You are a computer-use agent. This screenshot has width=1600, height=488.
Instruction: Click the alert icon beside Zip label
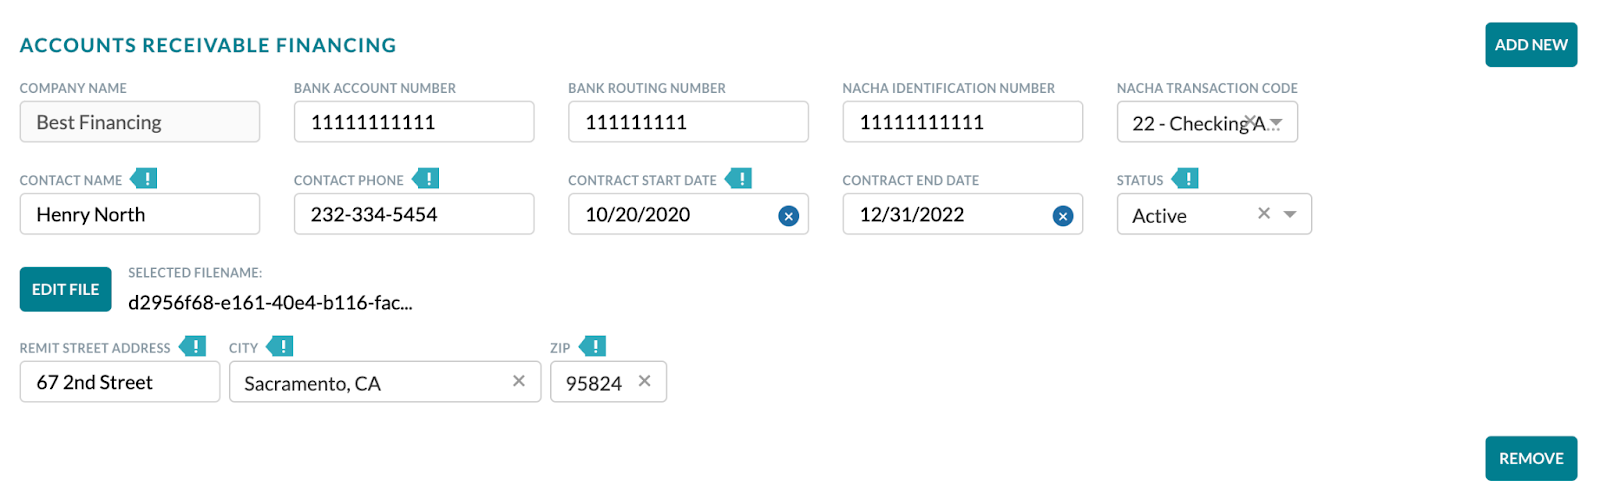pyautogui.click(x=593, y=347)
